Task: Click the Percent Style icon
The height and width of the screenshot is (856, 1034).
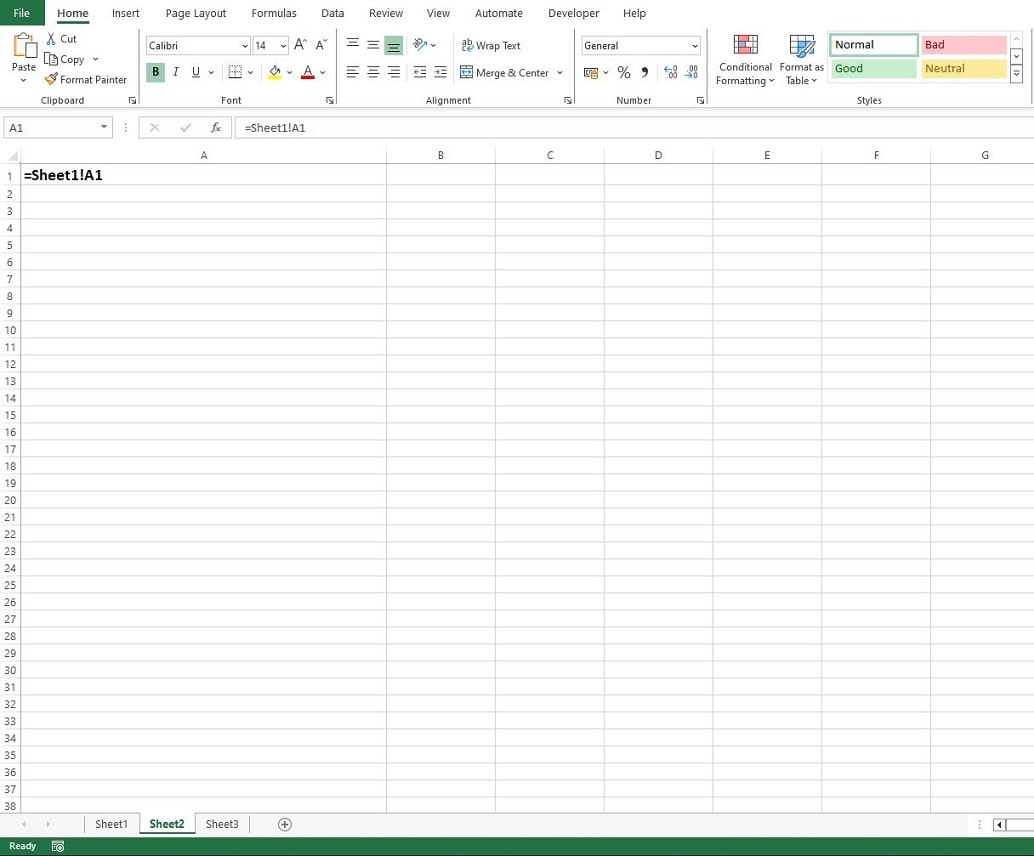Action: [623, 71]
